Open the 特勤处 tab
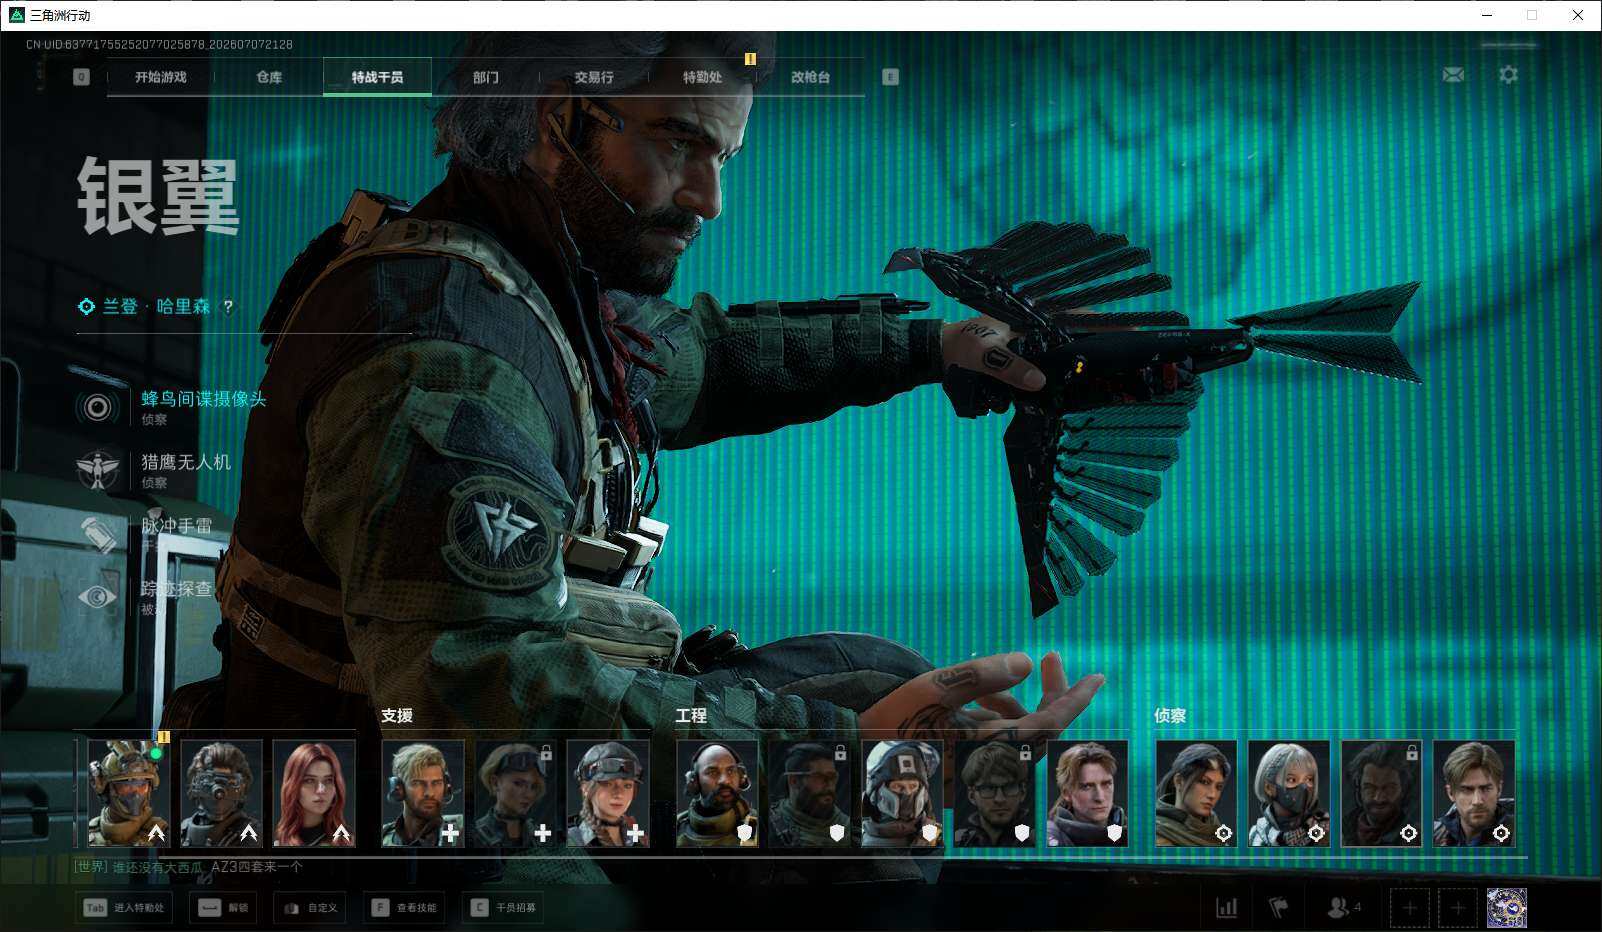 point(702,77)
